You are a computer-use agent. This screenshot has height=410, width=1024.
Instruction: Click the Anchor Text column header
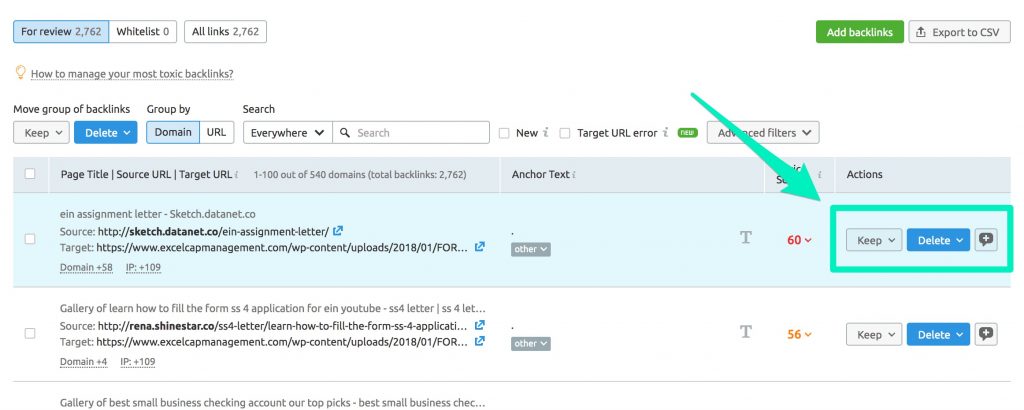pos(541,174)
